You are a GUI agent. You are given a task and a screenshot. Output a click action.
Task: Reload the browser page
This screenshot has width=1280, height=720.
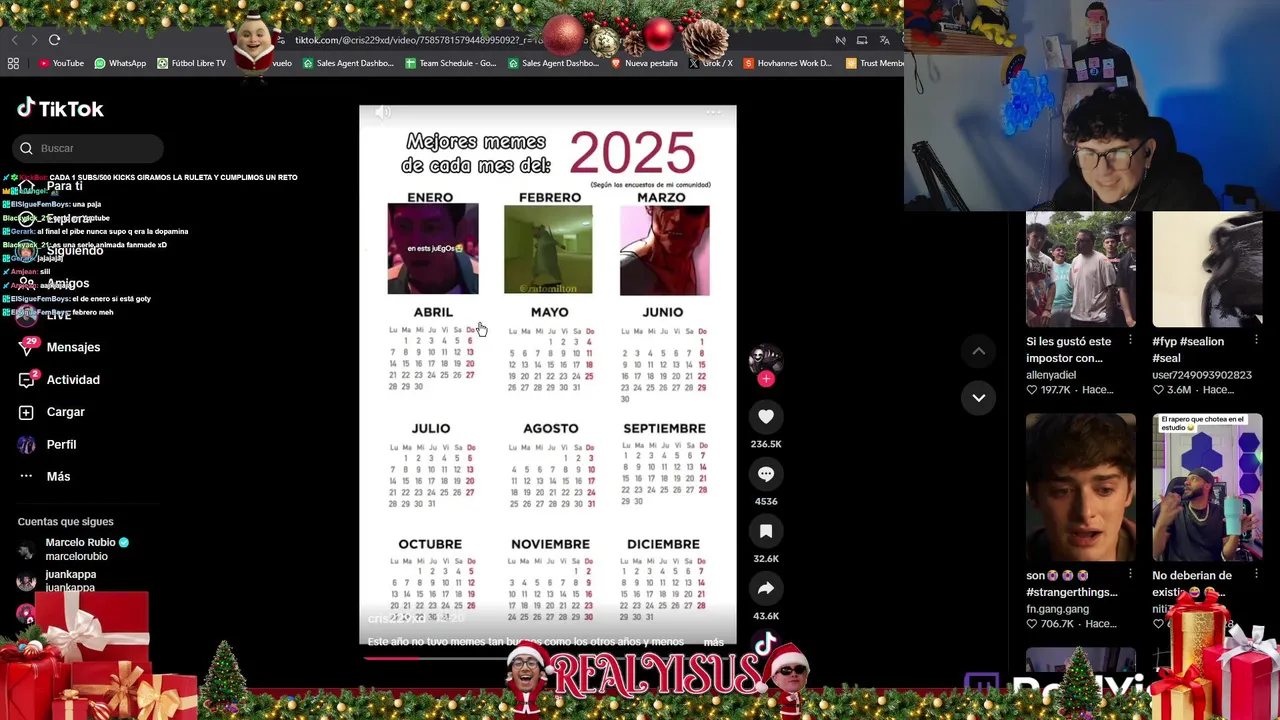click(54, 40)
